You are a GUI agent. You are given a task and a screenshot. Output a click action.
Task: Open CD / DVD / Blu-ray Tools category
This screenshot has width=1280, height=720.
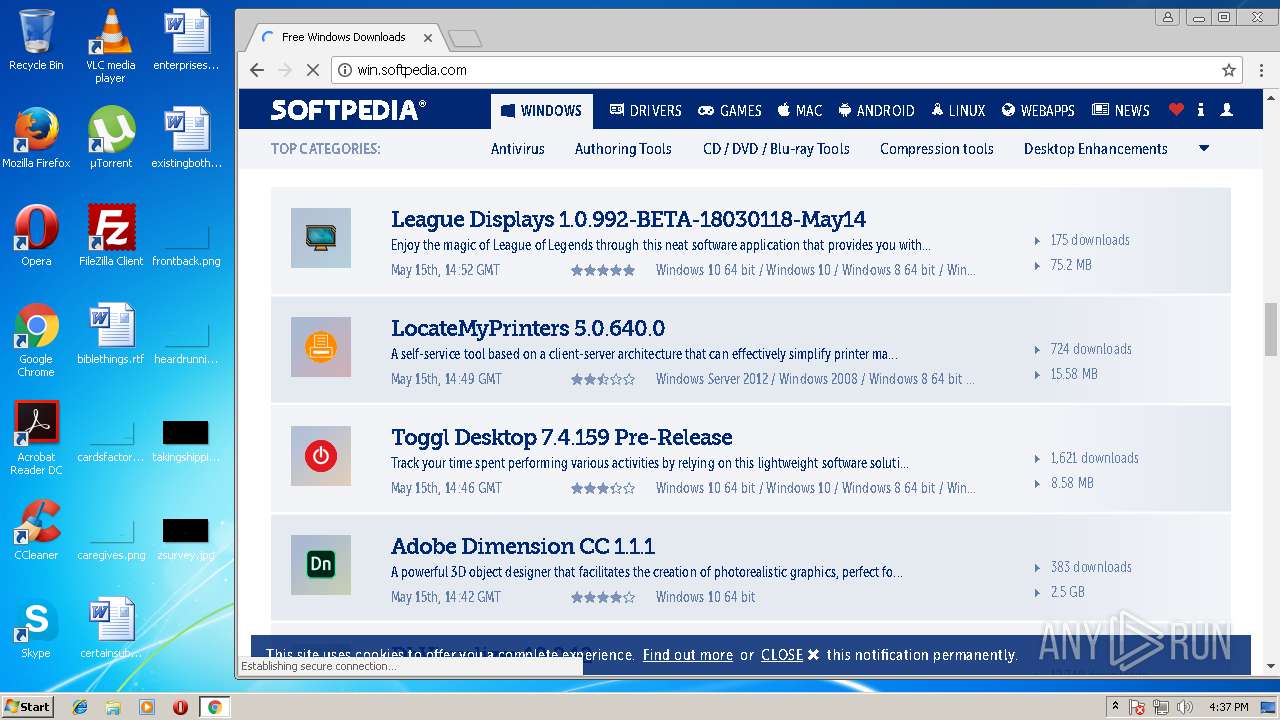776,149
